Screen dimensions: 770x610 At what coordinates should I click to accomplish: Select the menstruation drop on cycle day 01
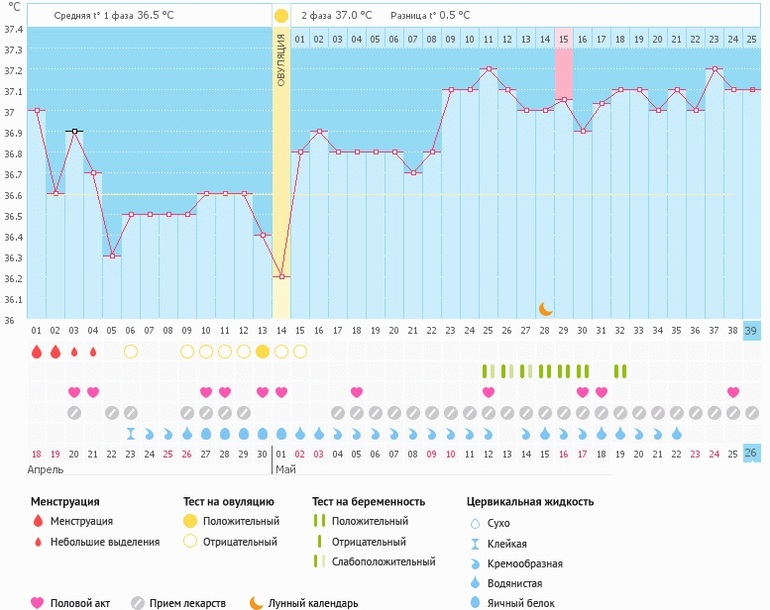(37, 351)
